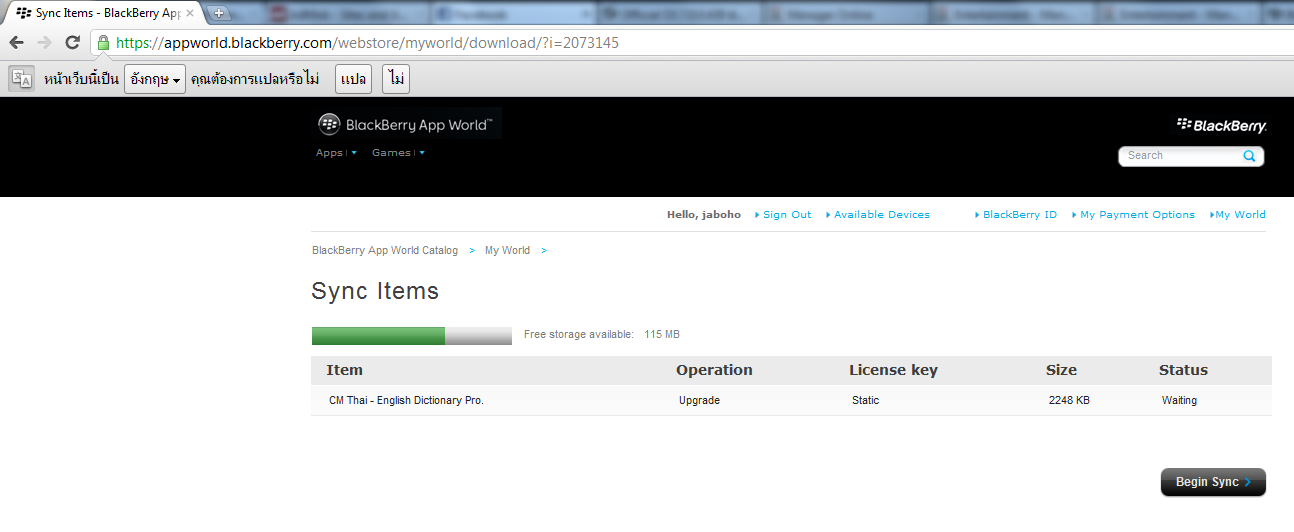
Task: Click the translate icon in the bar
Action: [22, 79]
